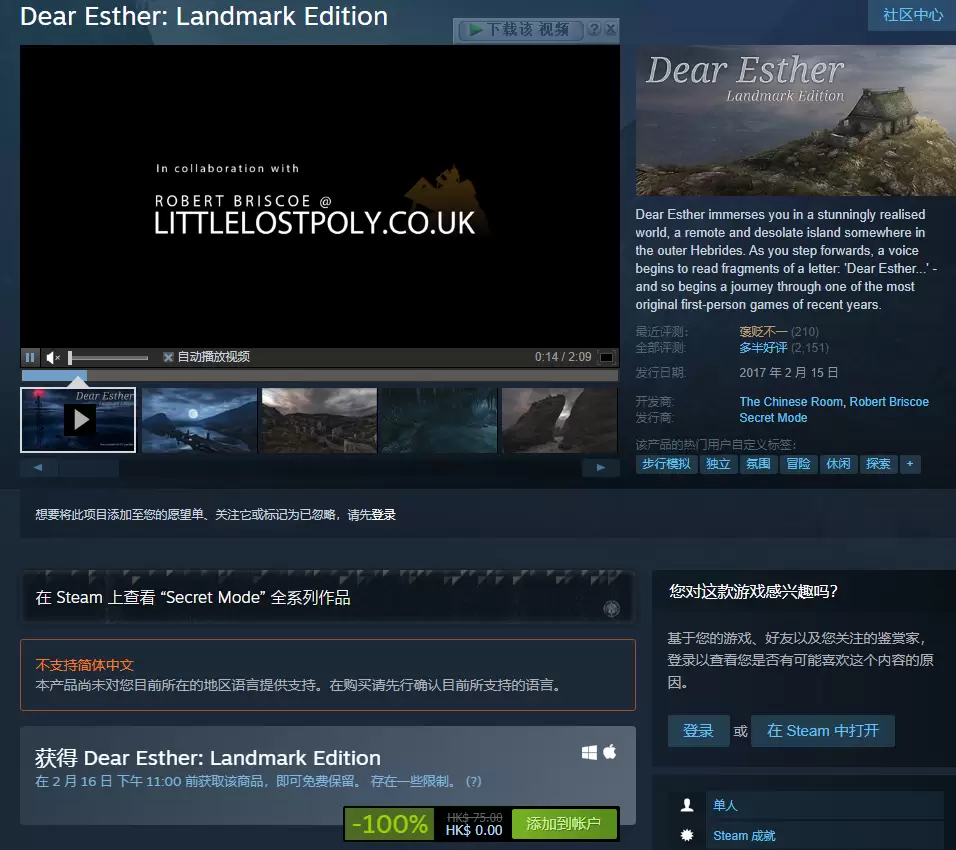Open the dark cave screenshot thumbnail
The width and height of the screenshot is (956, 850).
pyautogui.click(x=439, y=420)
